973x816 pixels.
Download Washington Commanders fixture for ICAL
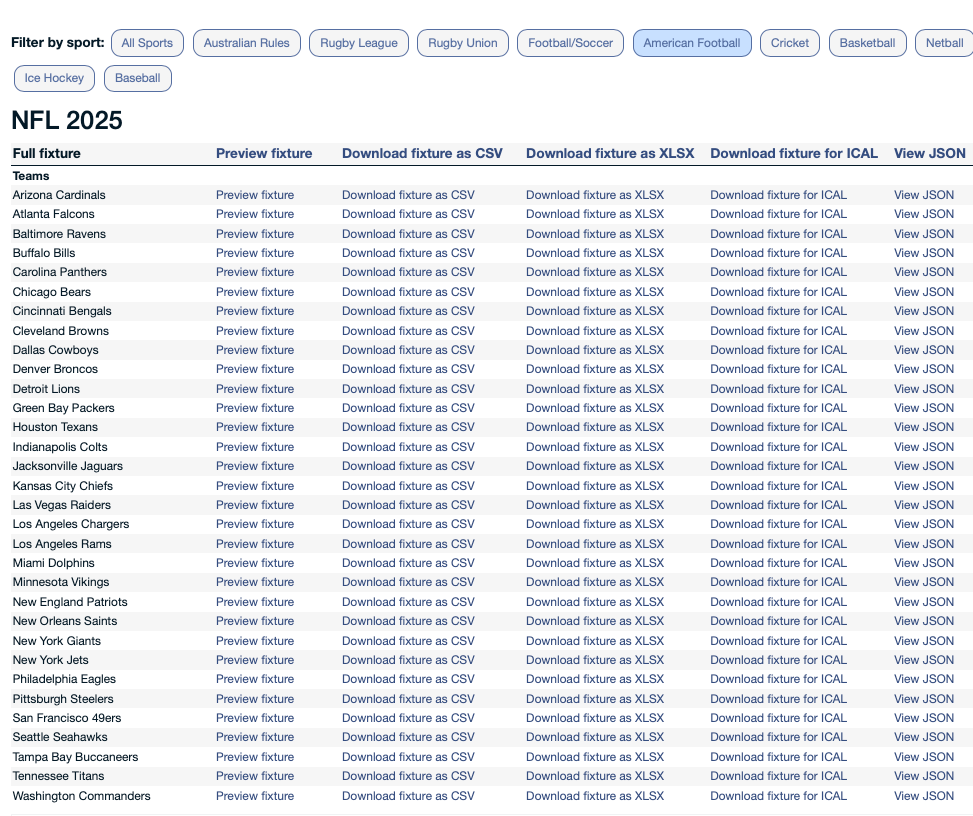tap(778, 796)
